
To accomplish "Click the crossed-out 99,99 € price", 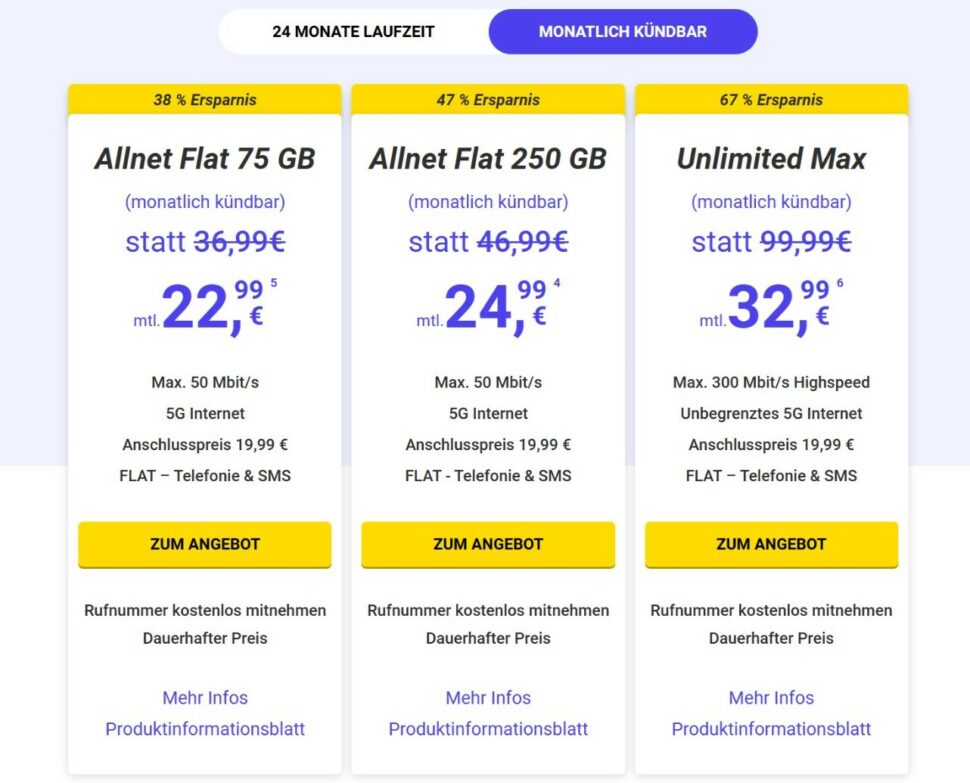I will pos(806,241).
